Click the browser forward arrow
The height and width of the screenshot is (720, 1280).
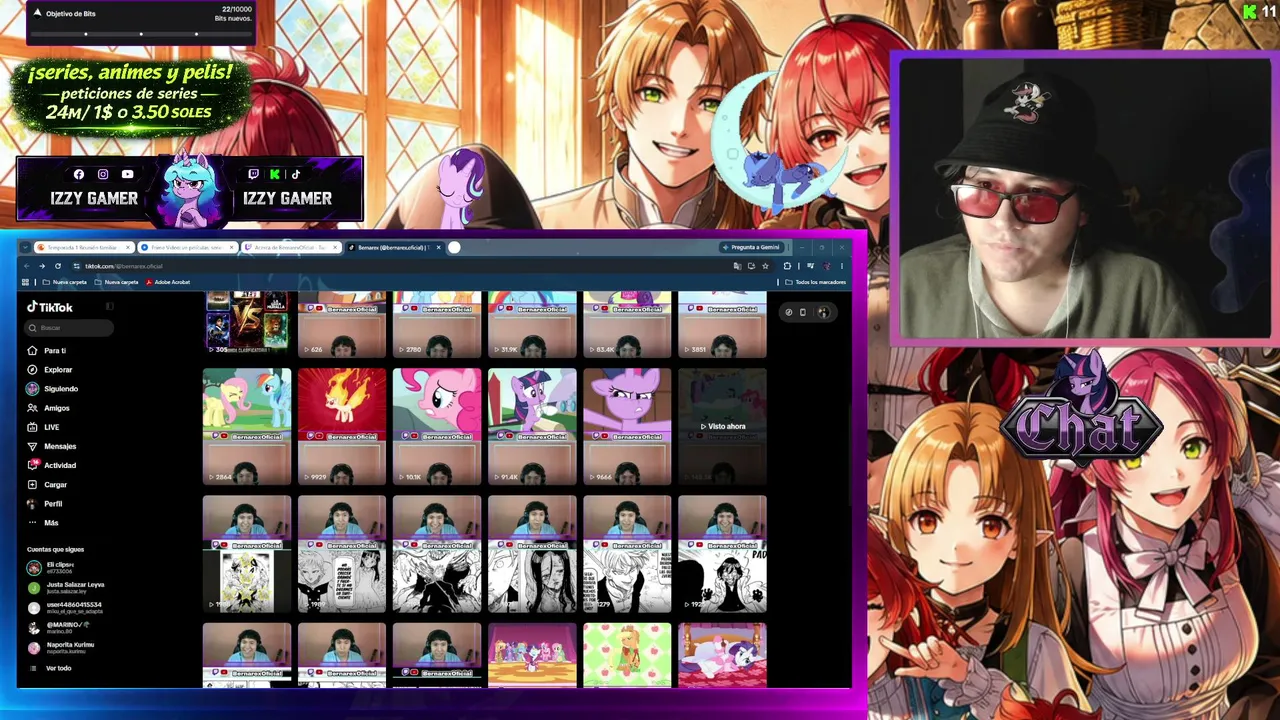[x=42, y=266]
